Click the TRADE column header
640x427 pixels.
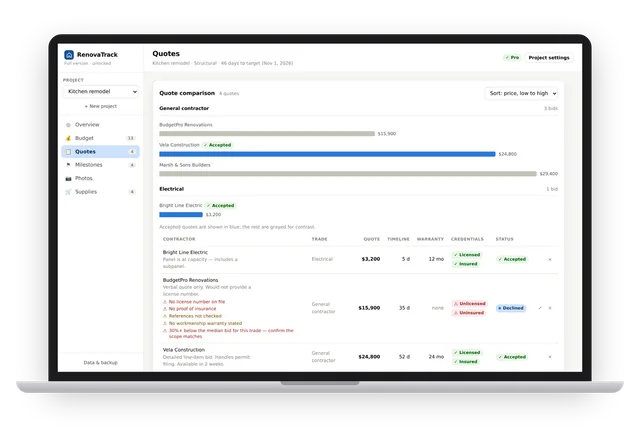[320, 239]
